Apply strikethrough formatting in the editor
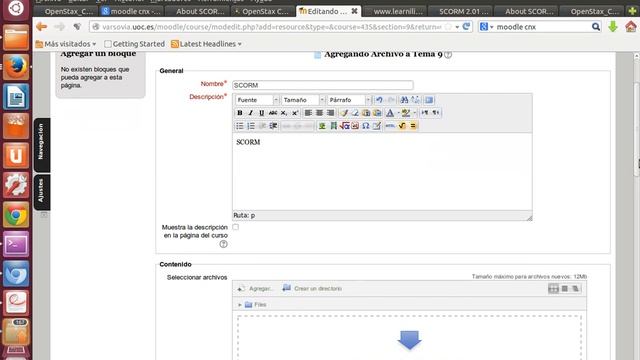The width and height of the screenshot is (640, 360). coord(273,113)
